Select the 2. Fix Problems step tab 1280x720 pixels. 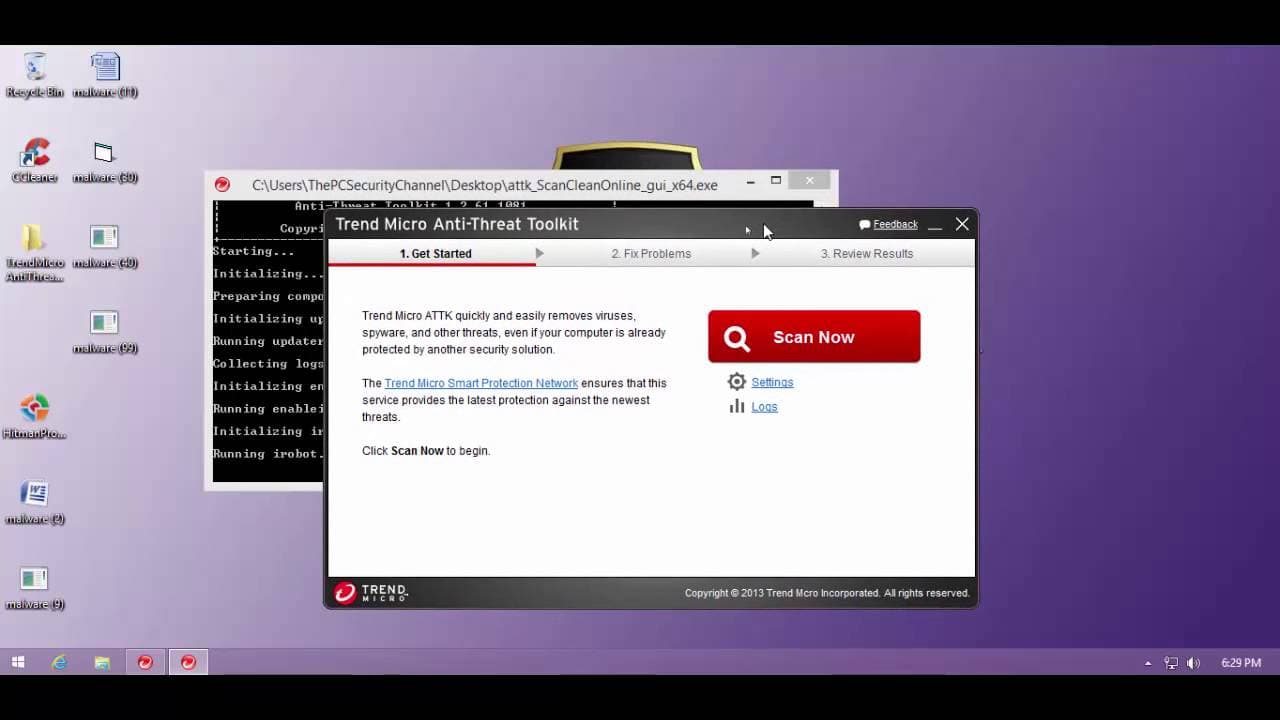651,254
